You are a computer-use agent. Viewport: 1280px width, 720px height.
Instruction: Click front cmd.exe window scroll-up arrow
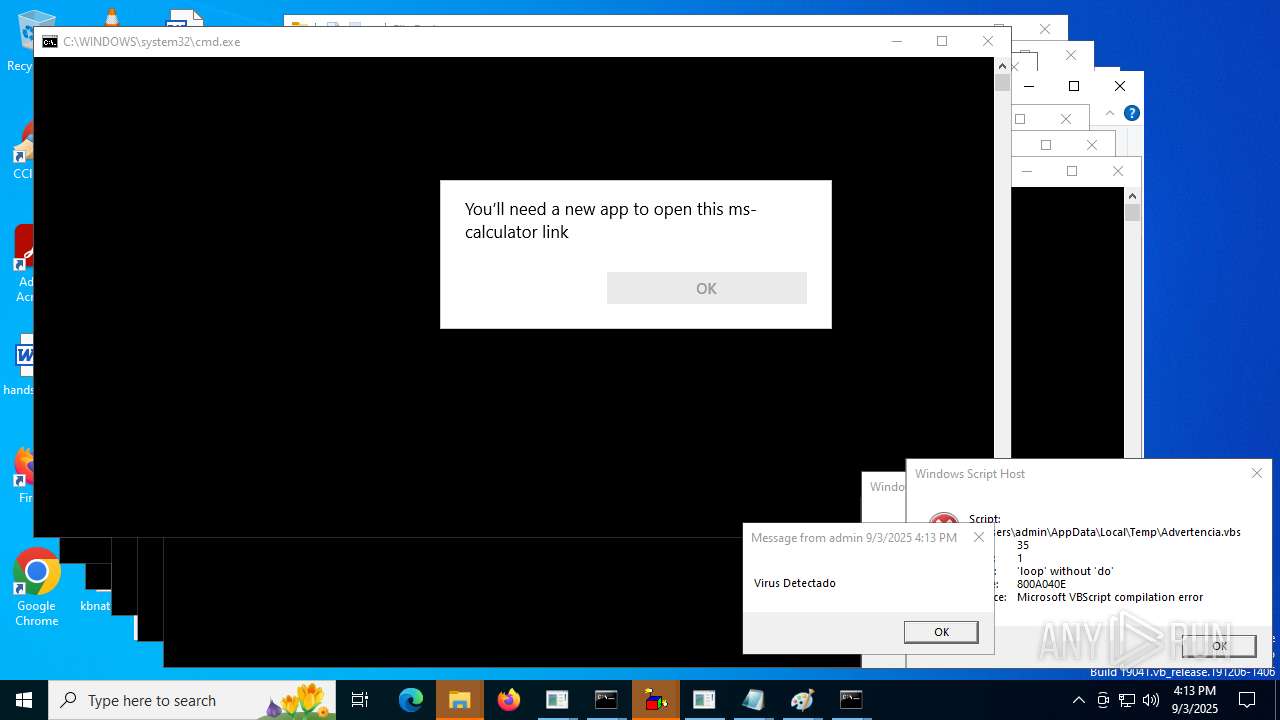(x=1002, y=66)
